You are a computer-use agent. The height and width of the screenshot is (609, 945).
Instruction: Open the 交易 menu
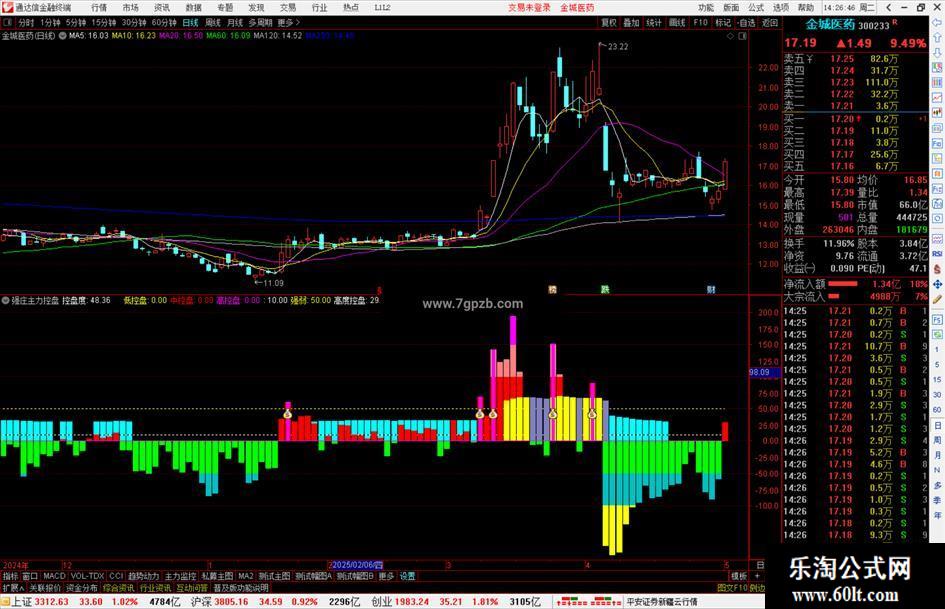287,8
